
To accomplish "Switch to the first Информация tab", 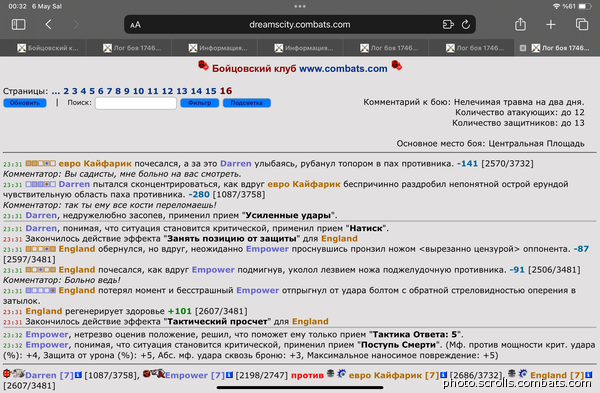I will tap(218, 48).
